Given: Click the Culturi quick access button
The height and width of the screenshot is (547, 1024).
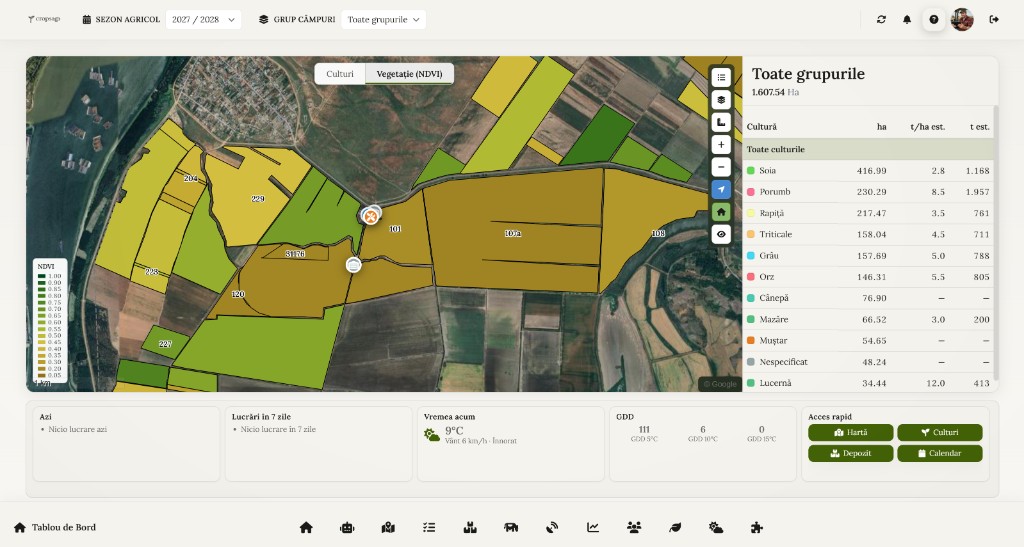Looking at the screenshot, I should click(x=940, y=432).
